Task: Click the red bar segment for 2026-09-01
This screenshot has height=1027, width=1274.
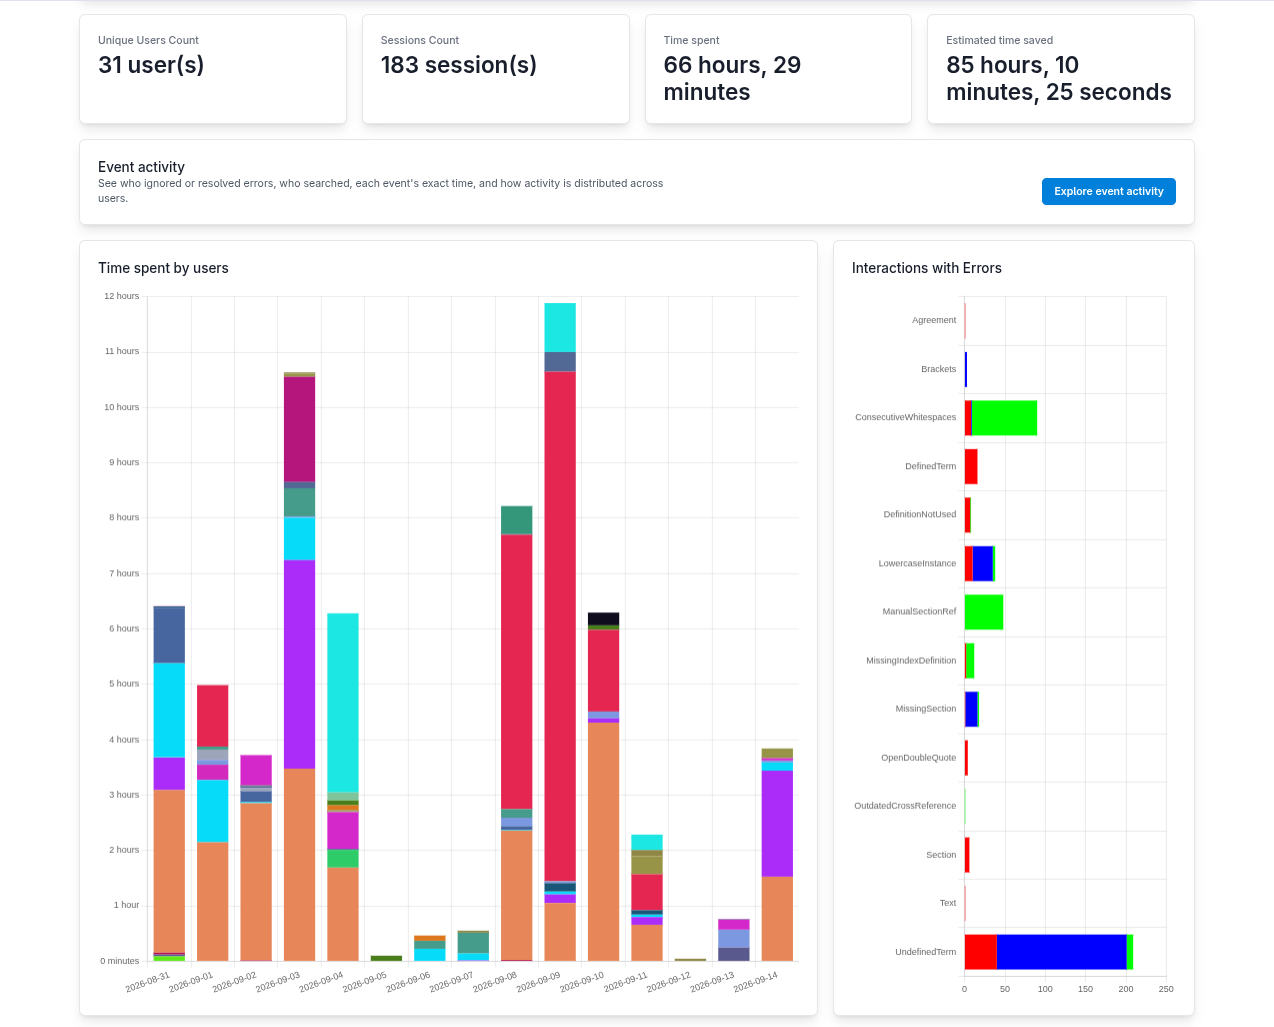Action: click(212, 716)
